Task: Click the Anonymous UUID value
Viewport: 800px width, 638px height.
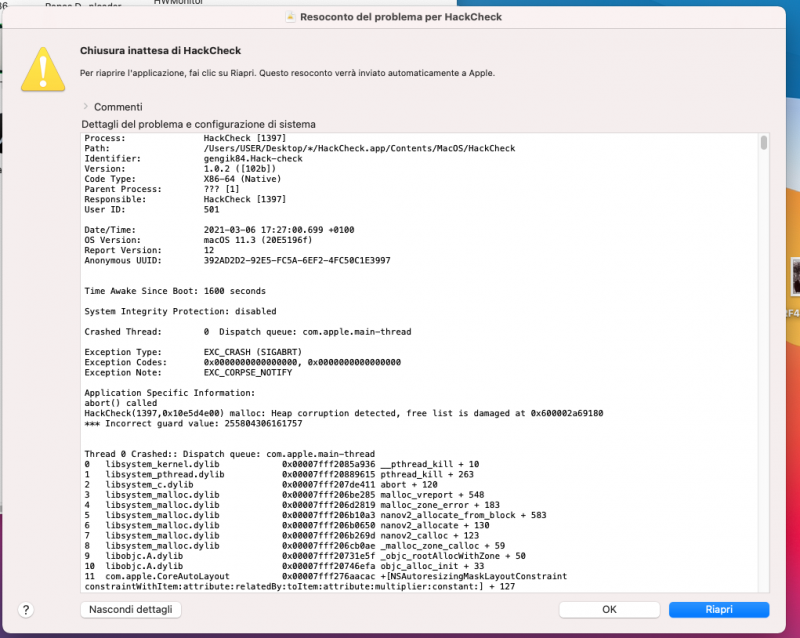Action: 297,260
